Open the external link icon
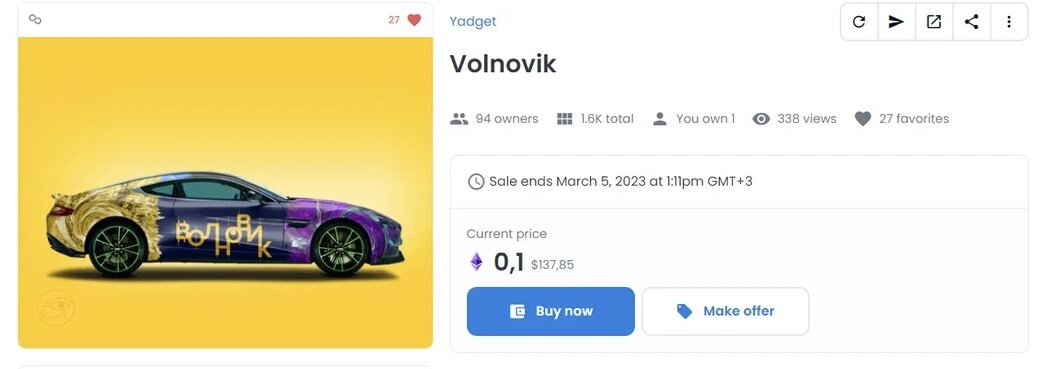Image resolution: width=1040 pixels, height=369 pixels. coord(934,22)
